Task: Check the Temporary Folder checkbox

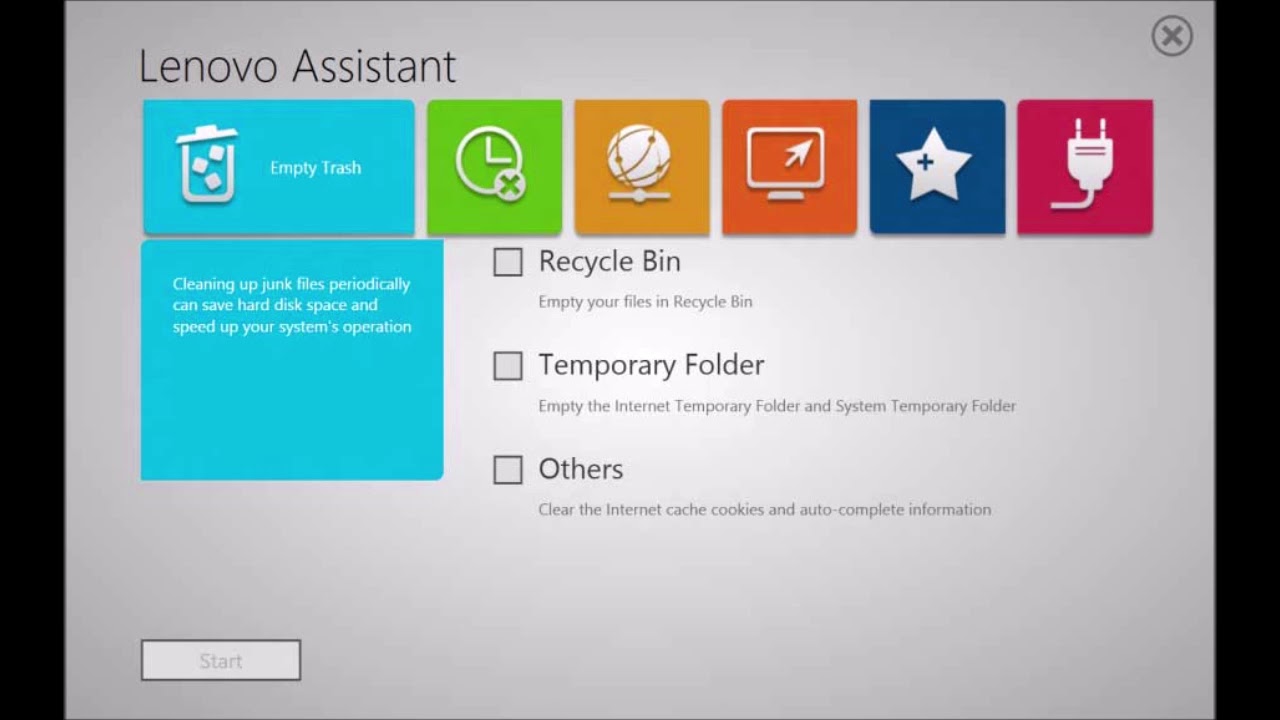Action: coord(508,366)
